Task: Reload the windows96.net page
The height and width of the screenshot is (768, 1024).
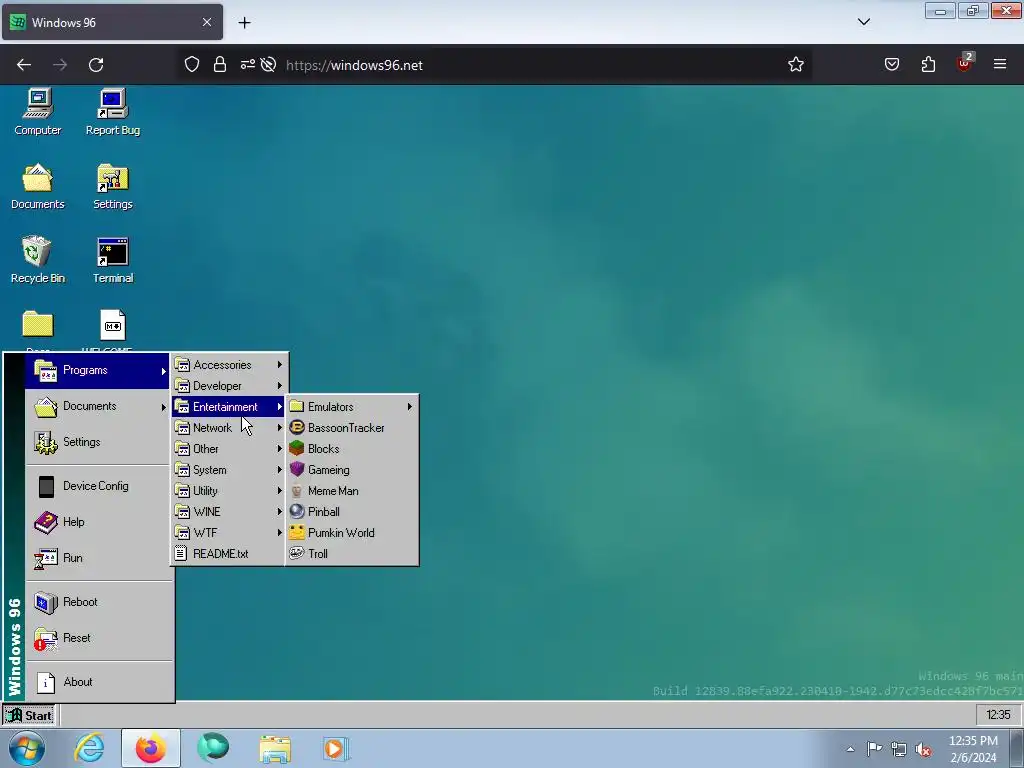Action: coord(96,65)
